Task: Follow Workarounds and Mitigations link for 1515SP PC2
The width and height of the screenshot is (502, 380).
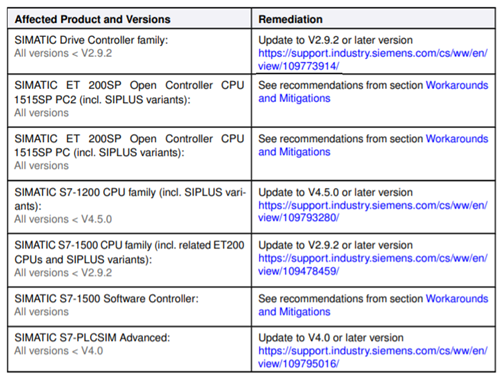Action: [x=373, y=92]
